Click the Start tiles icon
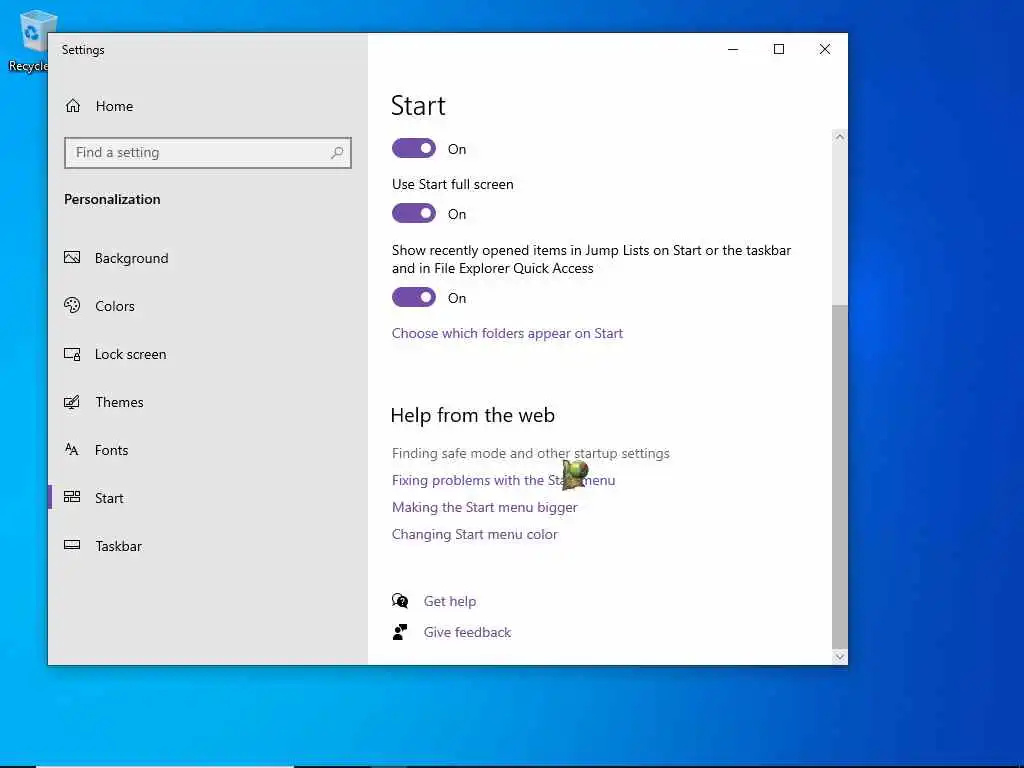 (72, 497)
